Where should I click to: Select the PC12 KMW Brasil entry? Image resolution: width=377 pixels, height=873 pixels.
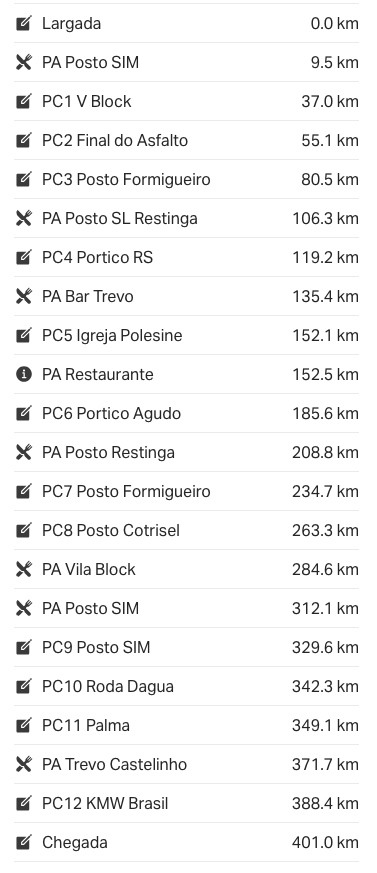coord(187,803)
